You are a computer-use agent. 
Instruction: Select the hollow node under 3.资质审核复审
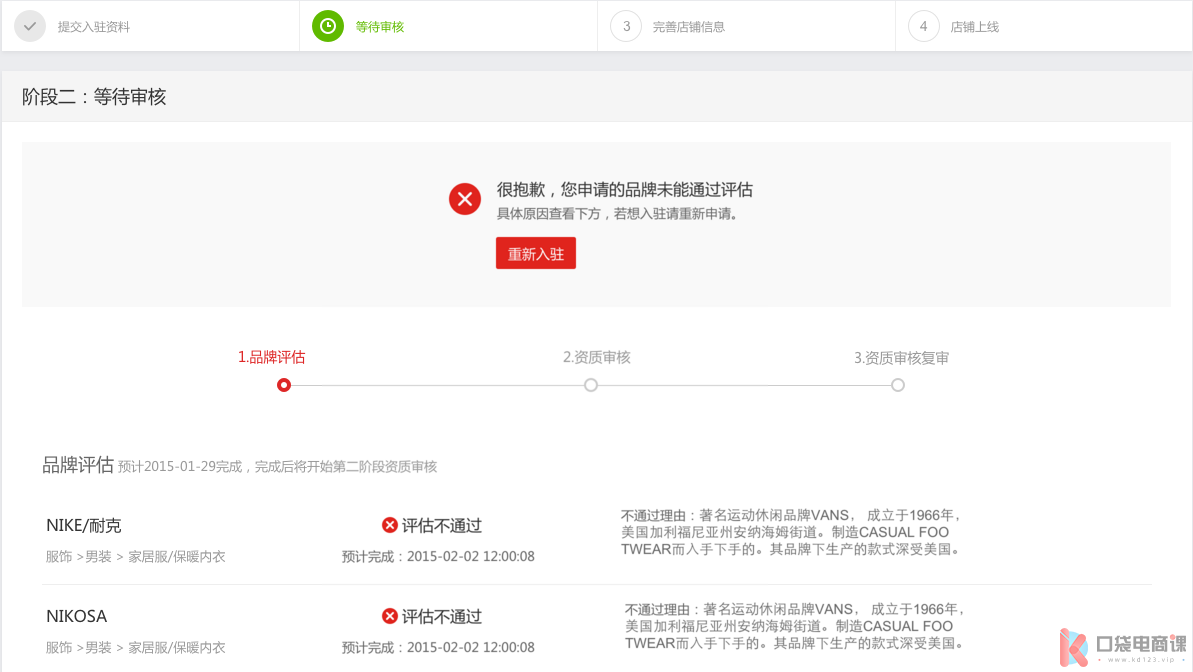[x=898, y=385]
